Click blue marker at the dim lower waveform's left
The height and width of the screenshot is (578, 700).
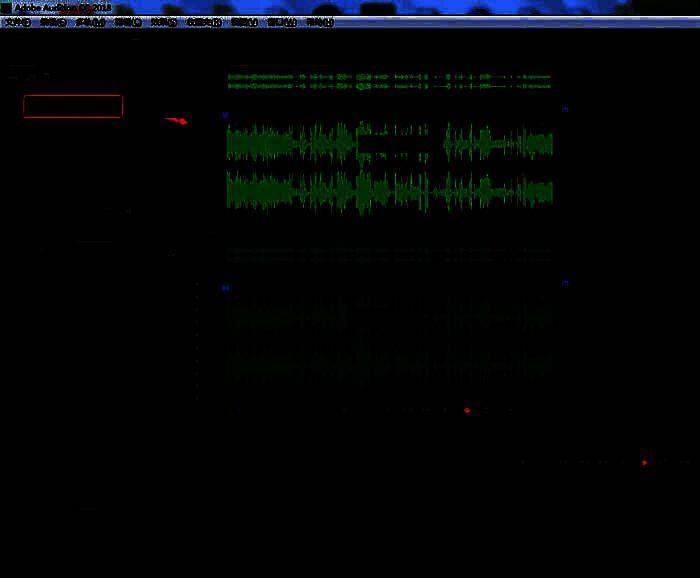tap(225, 288)
